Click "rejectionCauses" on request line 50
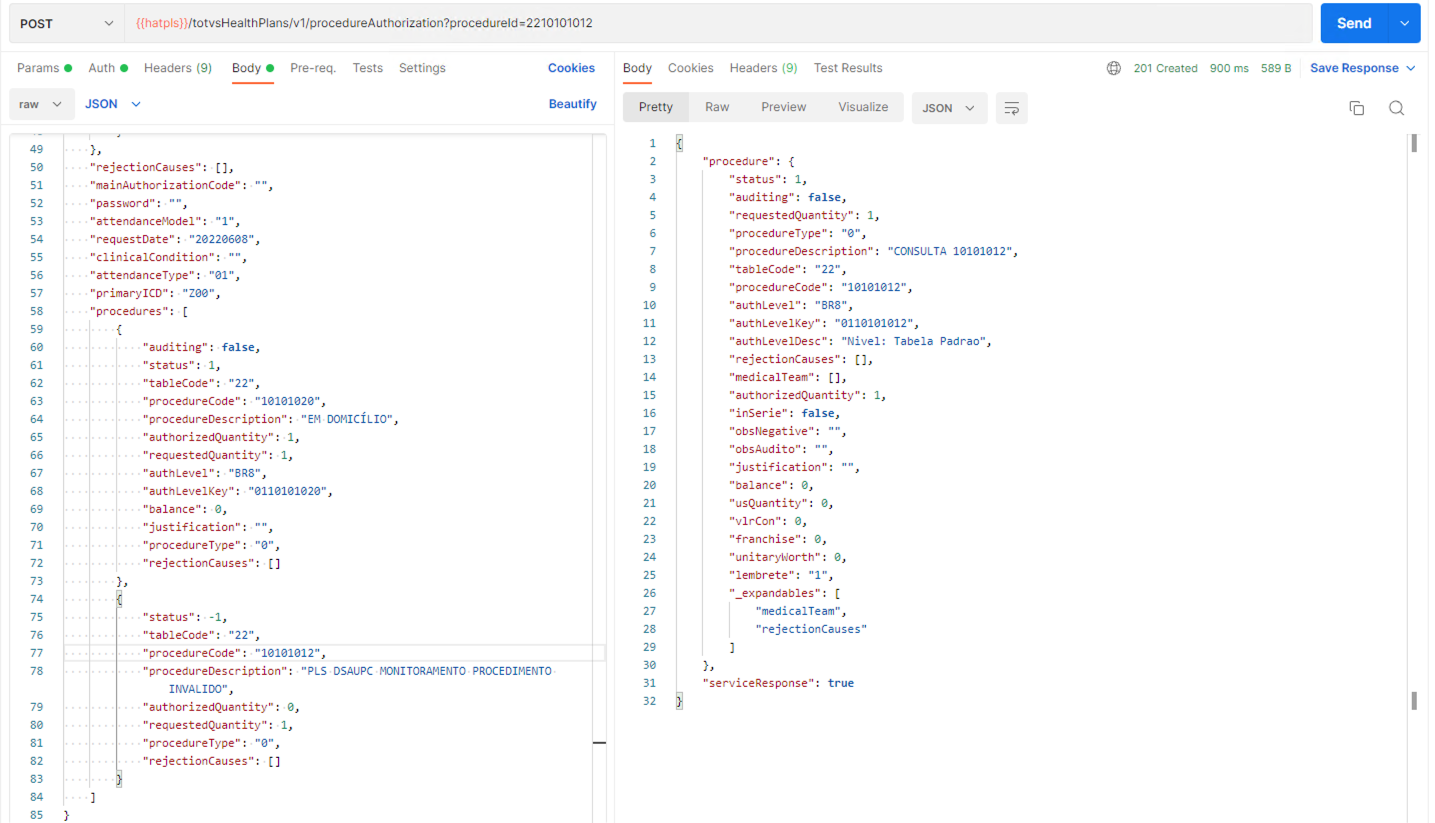 pos(150,167)
